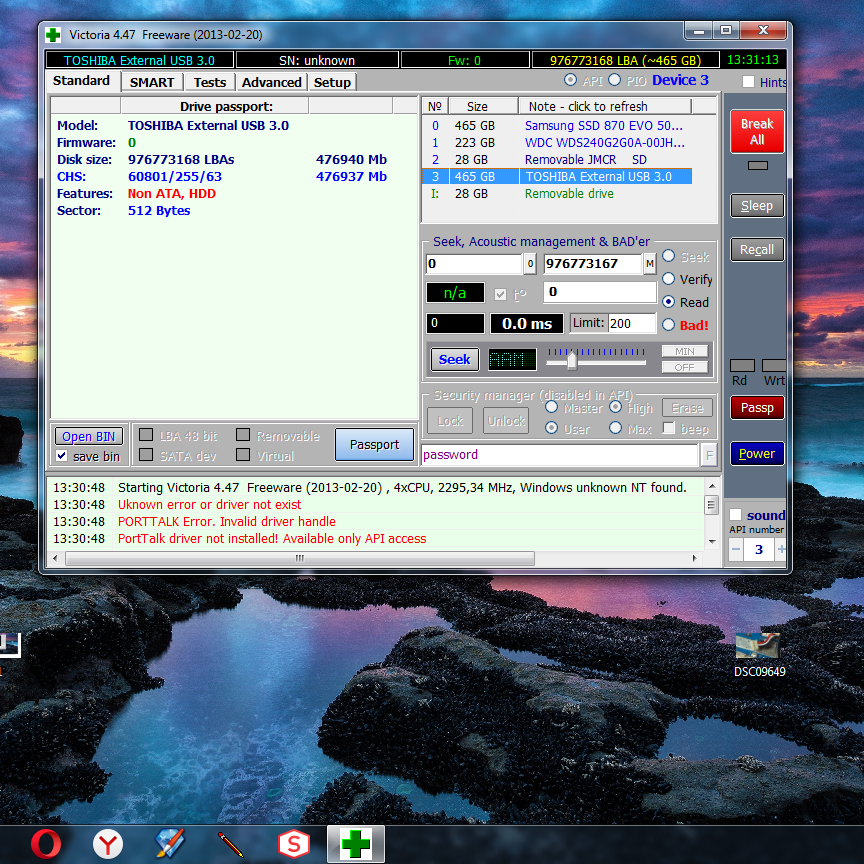Click the Recall button
The width and height of the screenshot is (864, 864).
(757, 250)
